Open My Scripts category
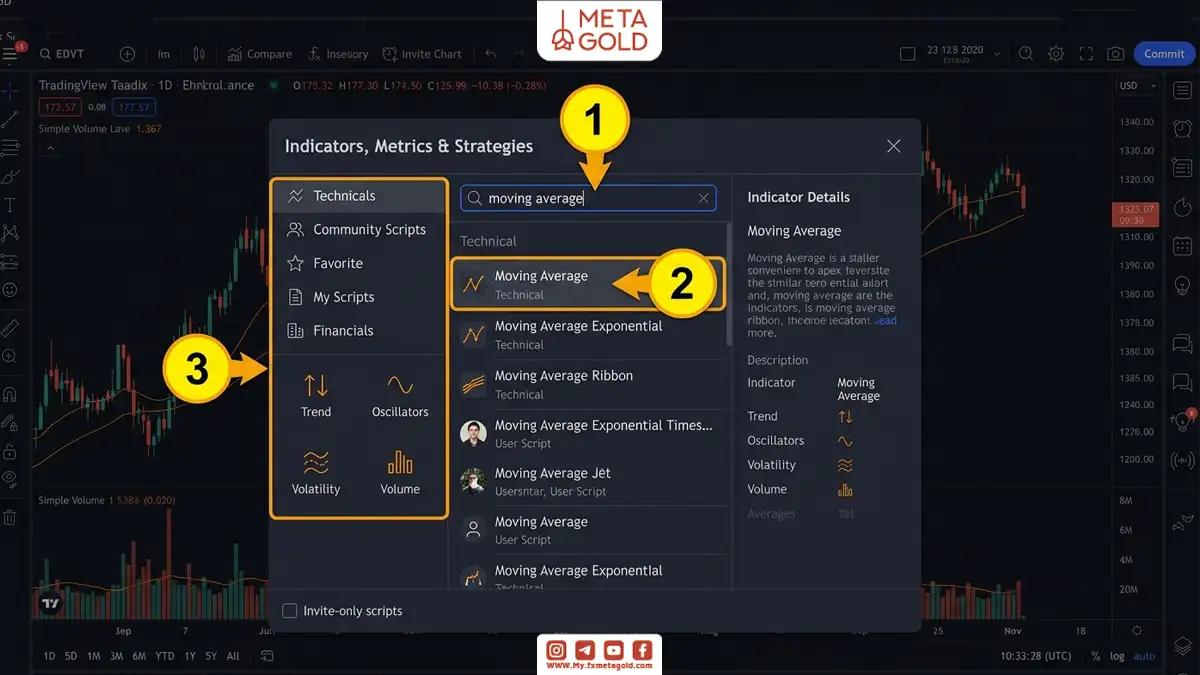The height and width of the screenshot is (675, 1200). point(360,297)
